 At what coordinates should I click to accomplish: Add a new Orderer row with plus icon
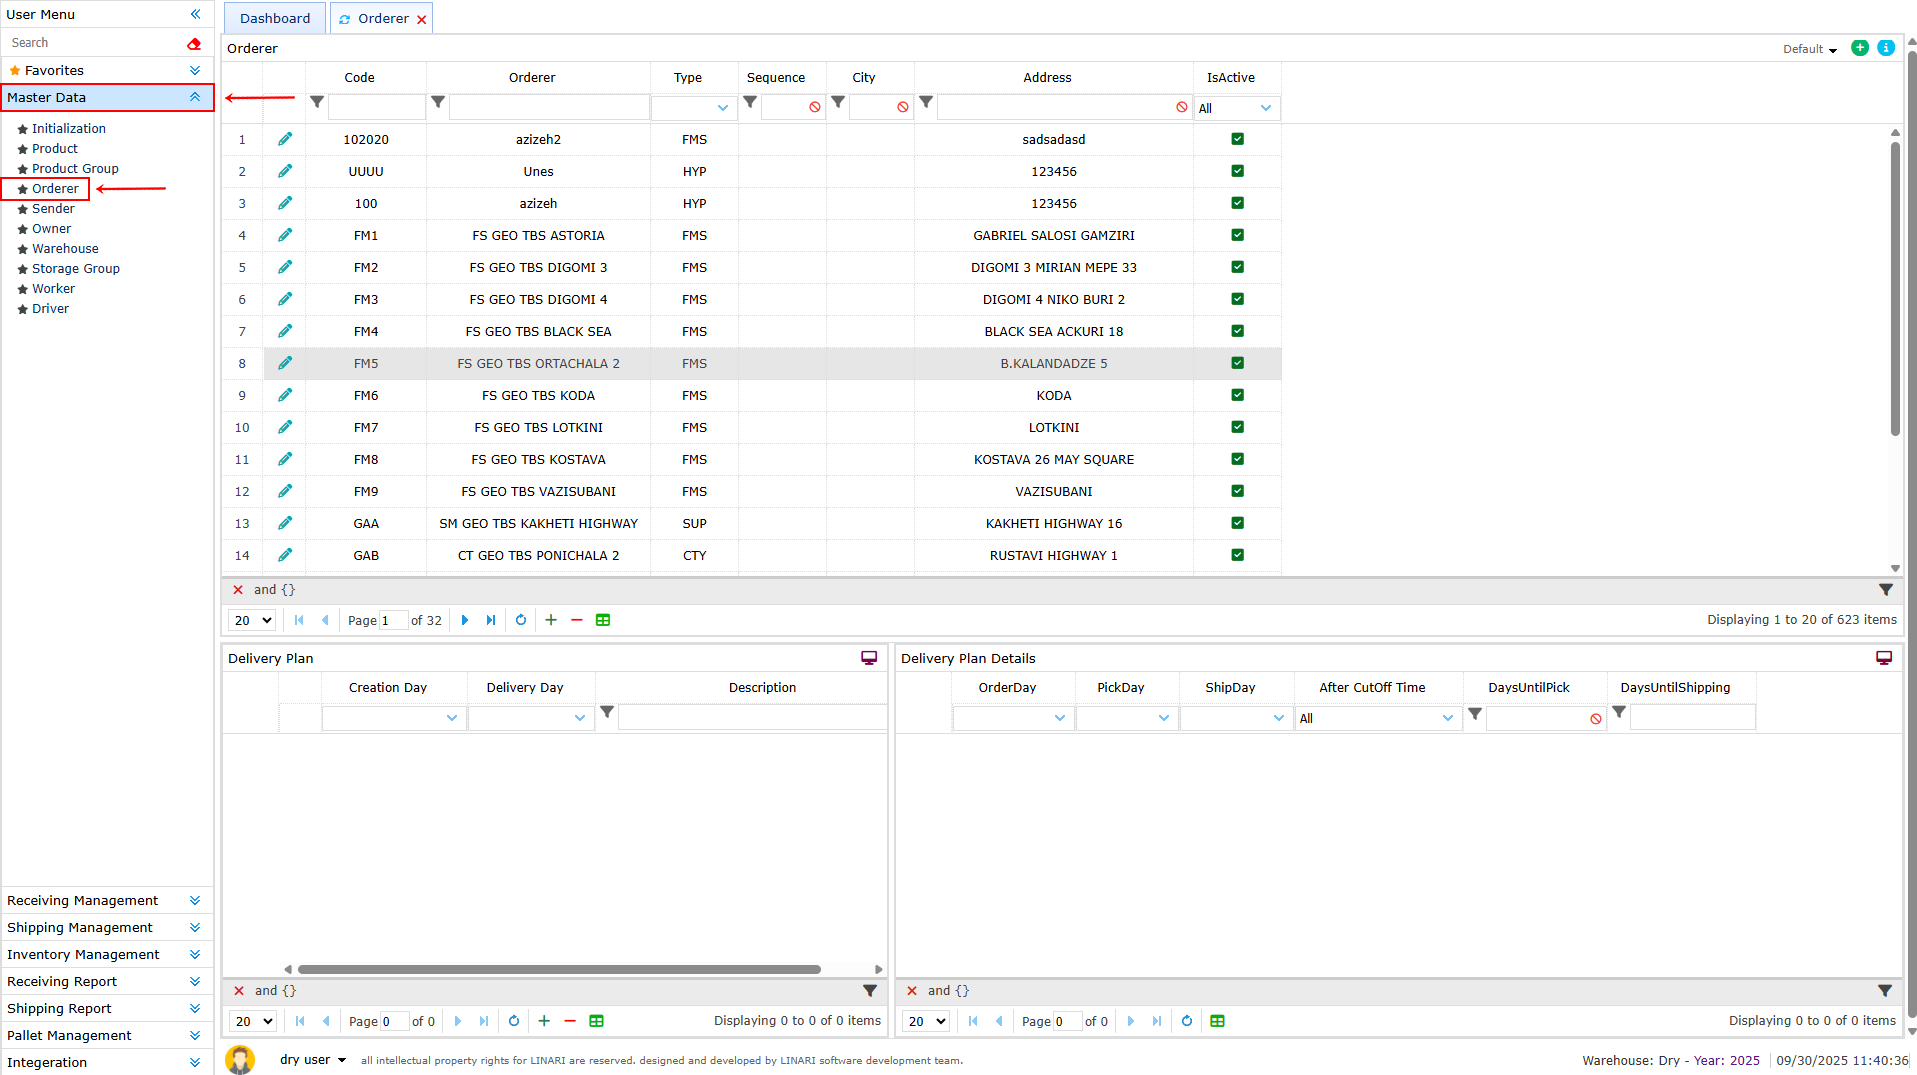coord(551,620)
